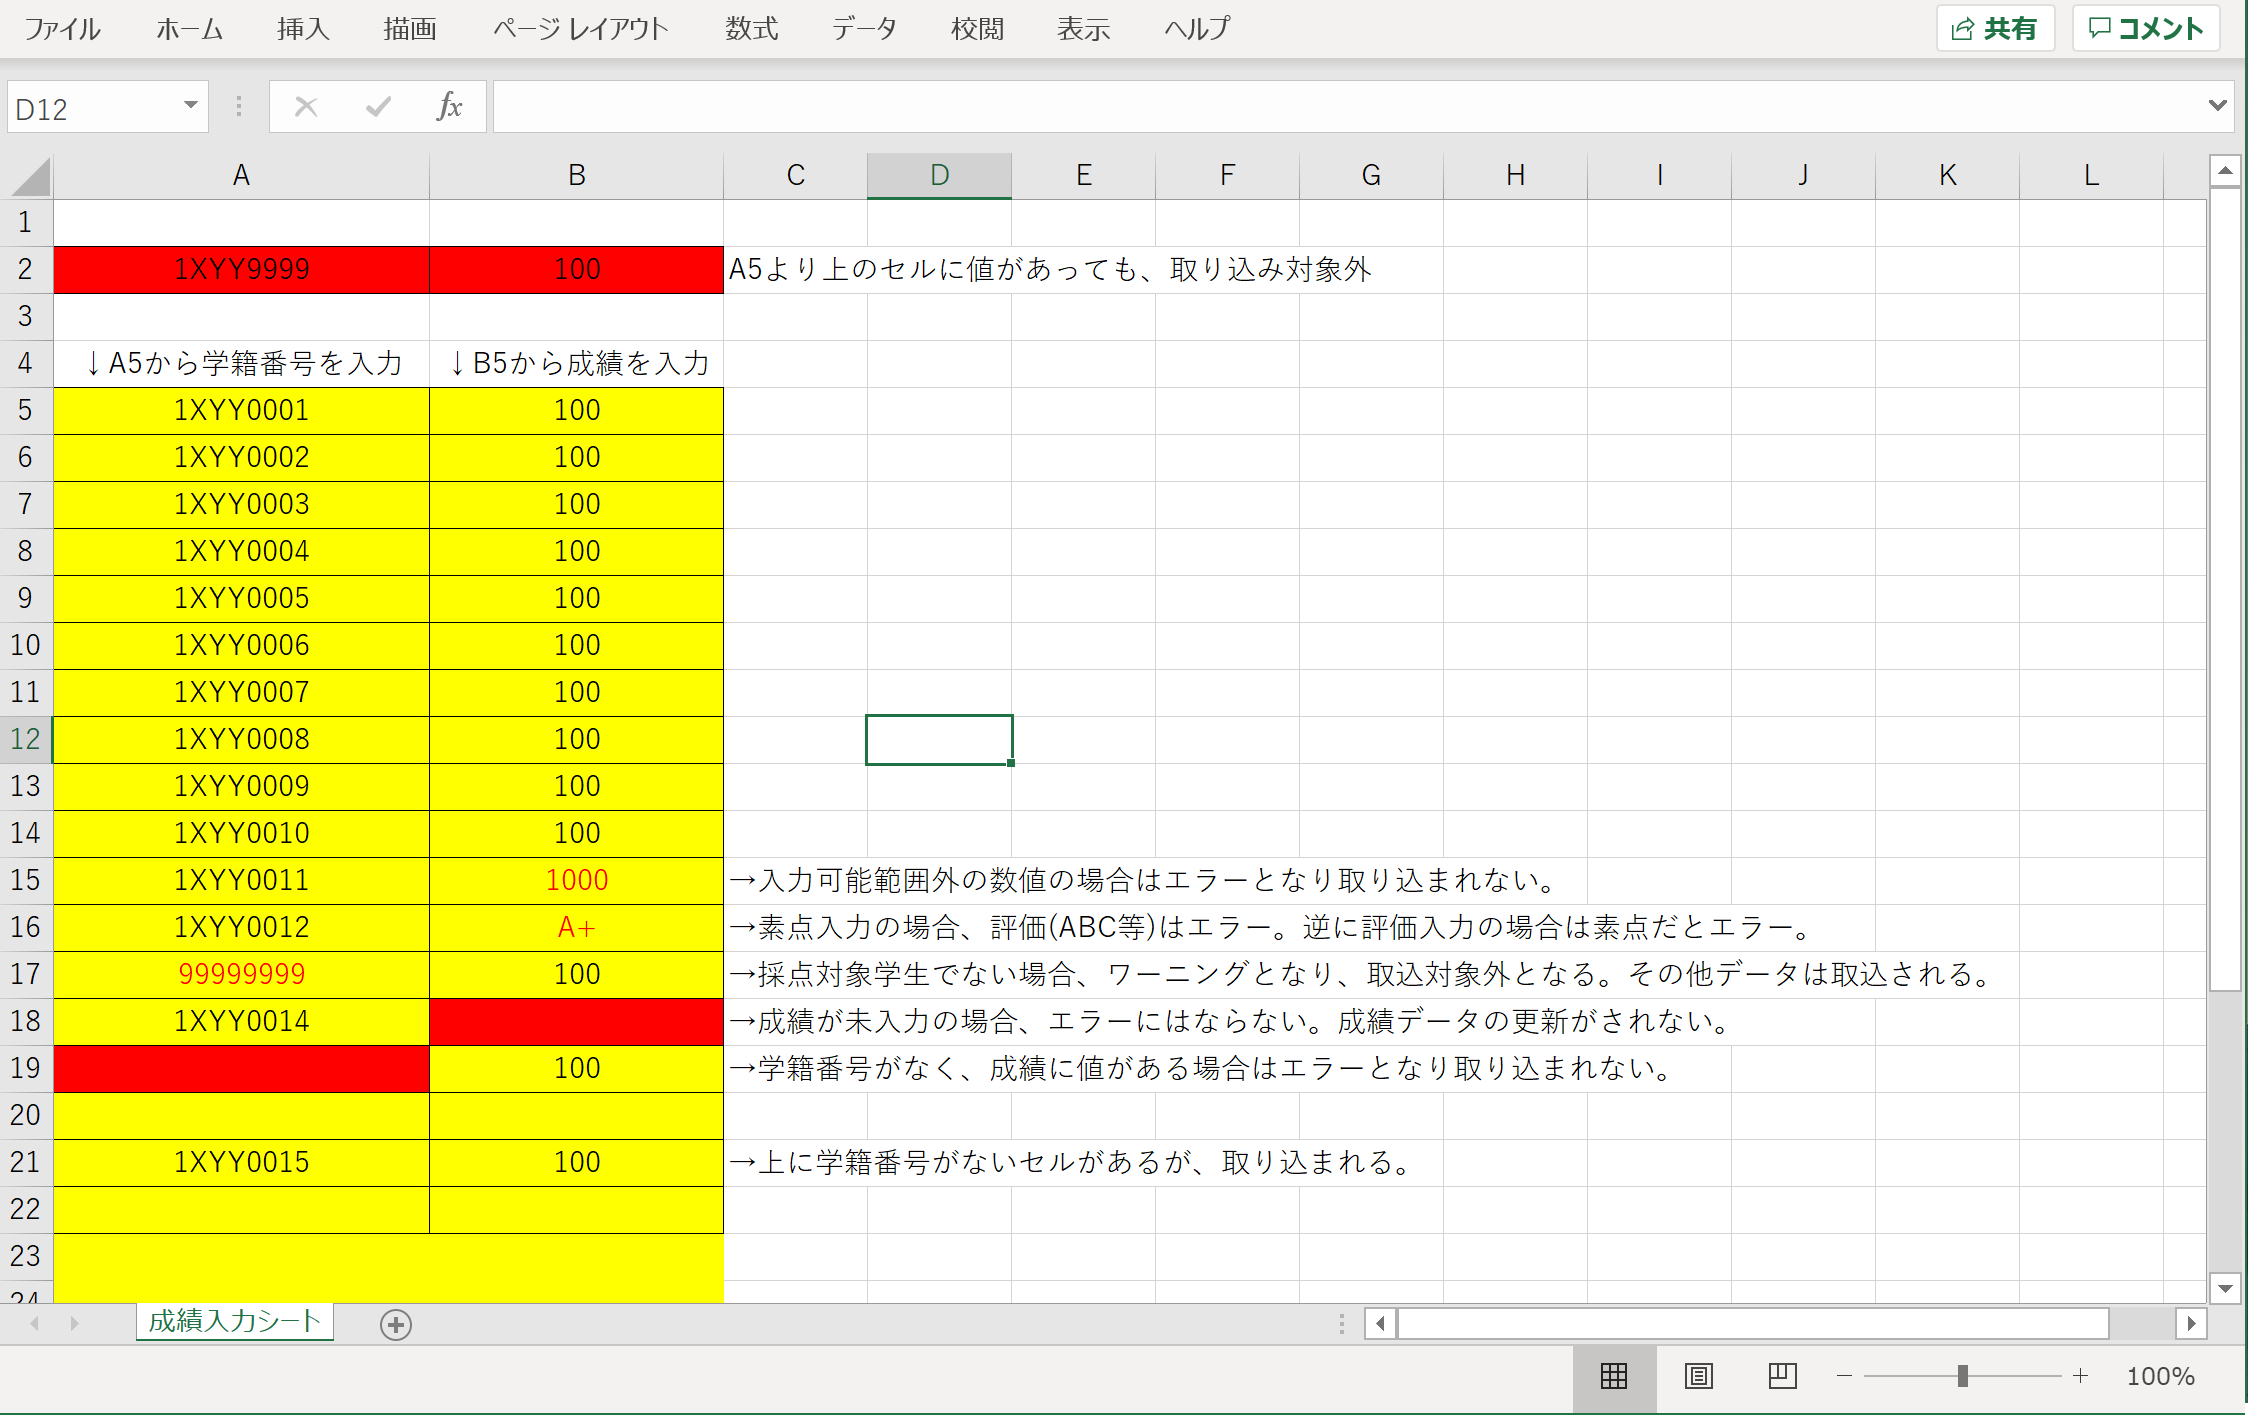Open the ホーム ribbon tab
2248x1415 pixels.
(x=189, y=29)
